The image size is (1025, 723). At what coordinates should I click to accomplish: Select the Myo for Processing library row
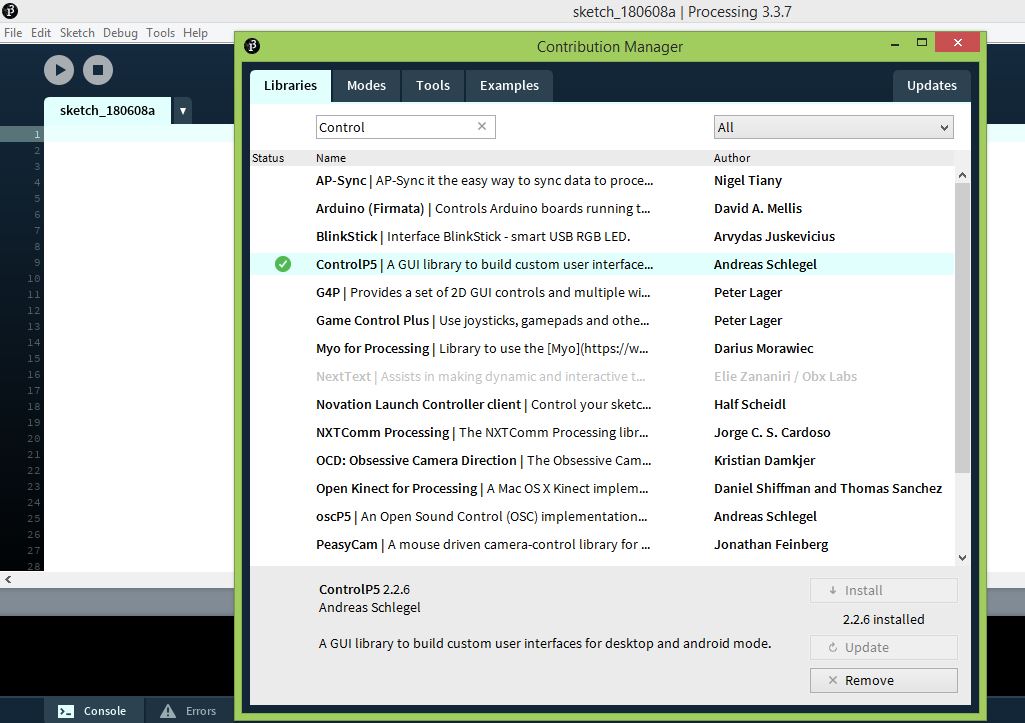(x=602, y=348)
